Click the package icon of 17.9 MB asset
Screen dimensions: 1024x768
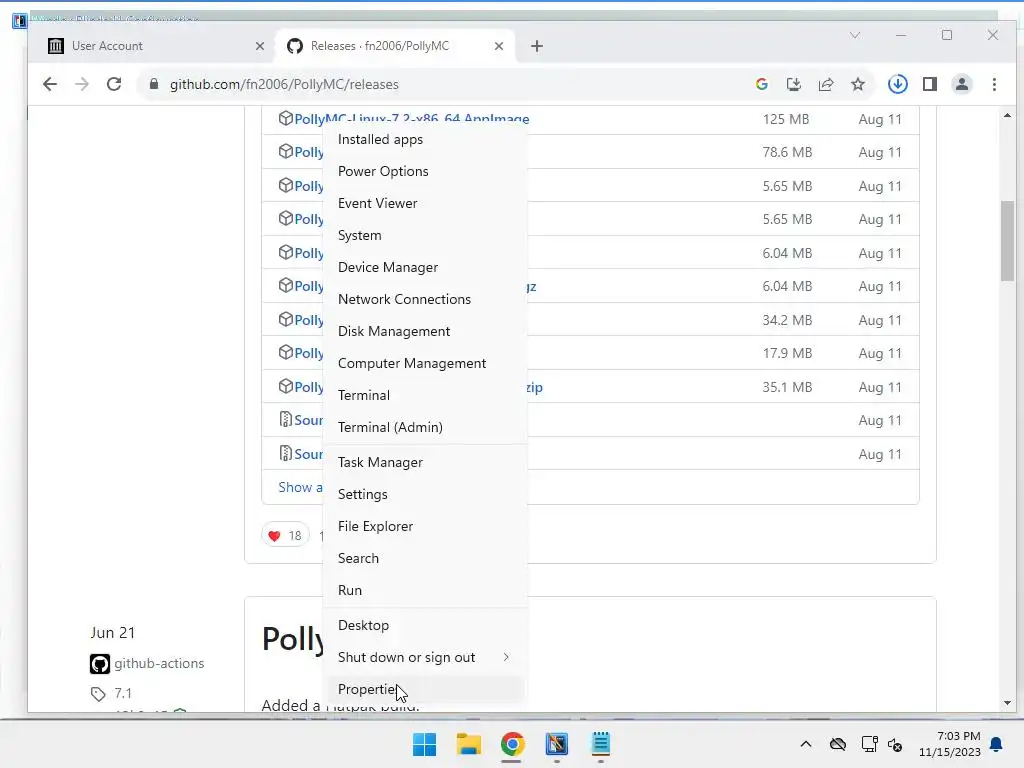[x=285, y=353]
